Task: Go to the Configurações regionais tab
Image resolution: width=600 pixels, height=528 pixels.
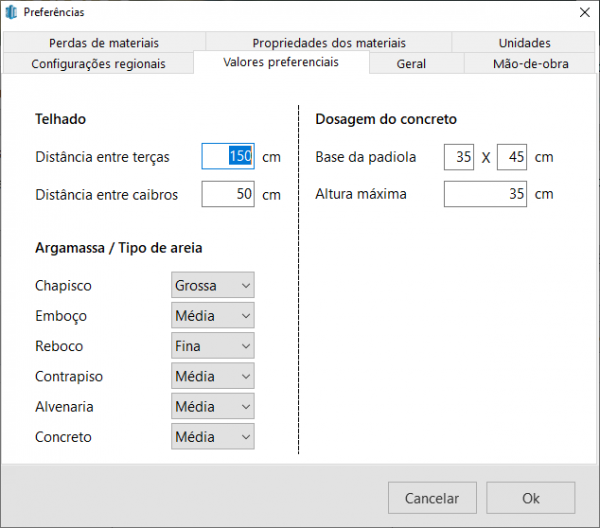Action: [98, 63]
